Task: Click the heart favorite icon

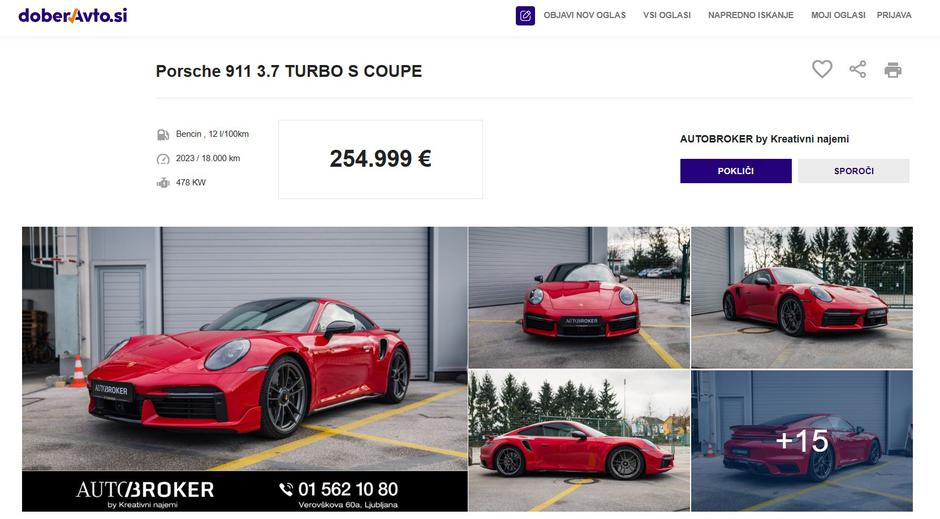Action: tap(822, 70)
